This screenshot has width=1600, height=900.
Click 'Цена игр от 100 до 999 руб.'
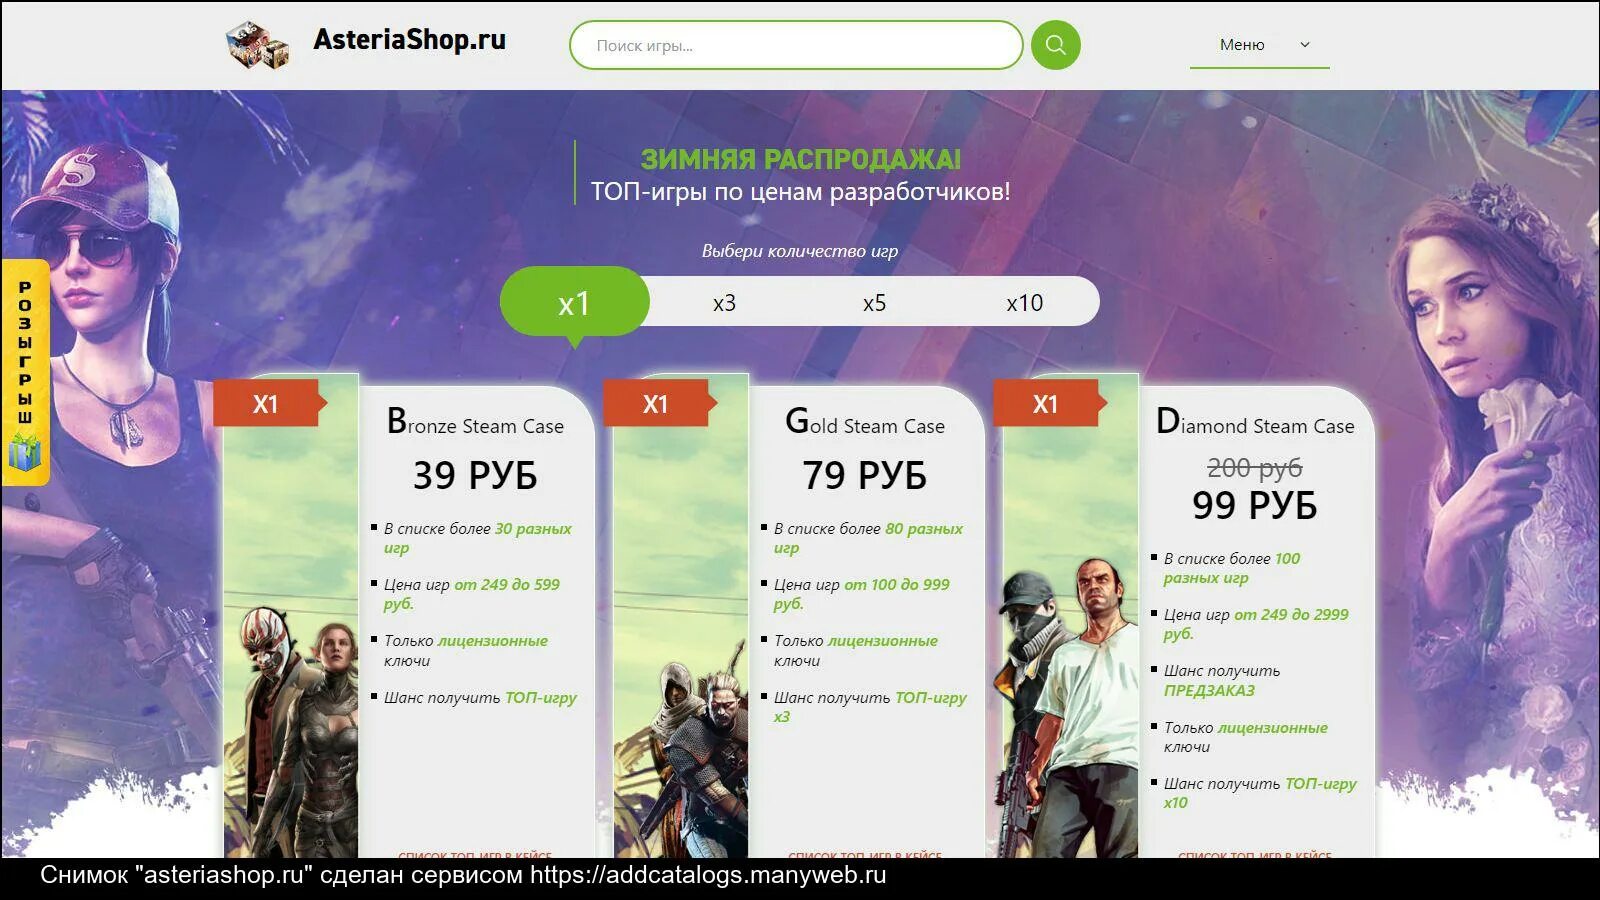pyautogui.click(x=862, y=594)
